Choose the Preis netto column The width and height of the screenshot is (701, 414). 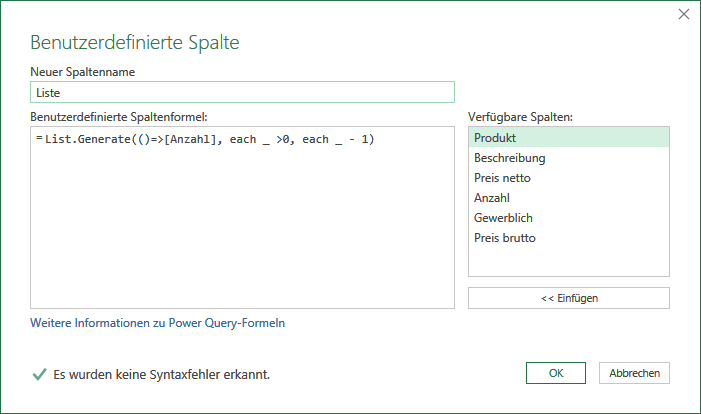pyautogui.click(x=569, y=177)
